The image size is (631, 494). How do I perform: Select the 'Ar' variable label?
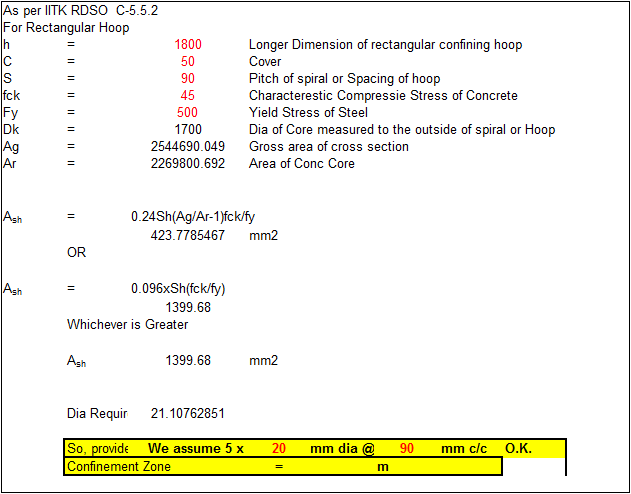pos(10,164)
